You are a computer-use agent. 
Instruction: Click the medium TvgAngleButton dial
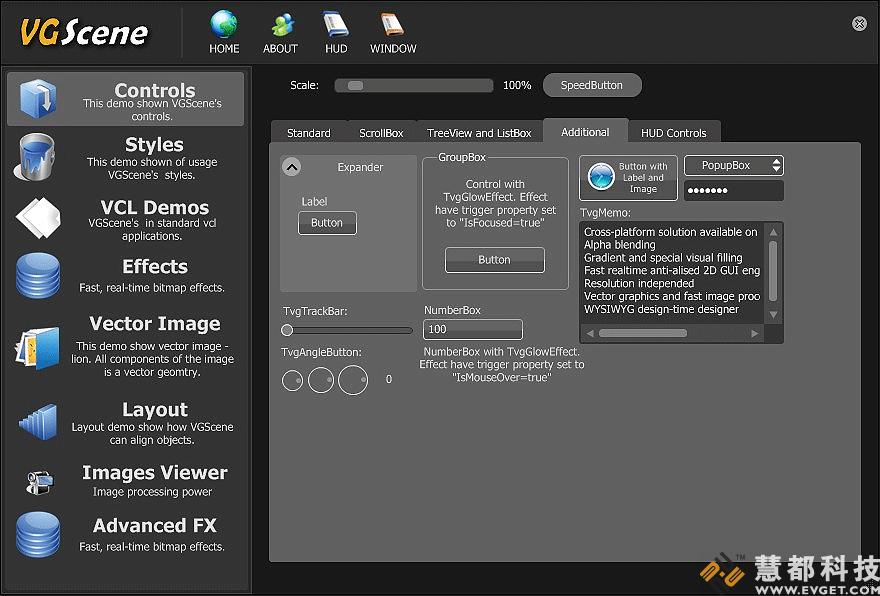click(x=321, y=380)
